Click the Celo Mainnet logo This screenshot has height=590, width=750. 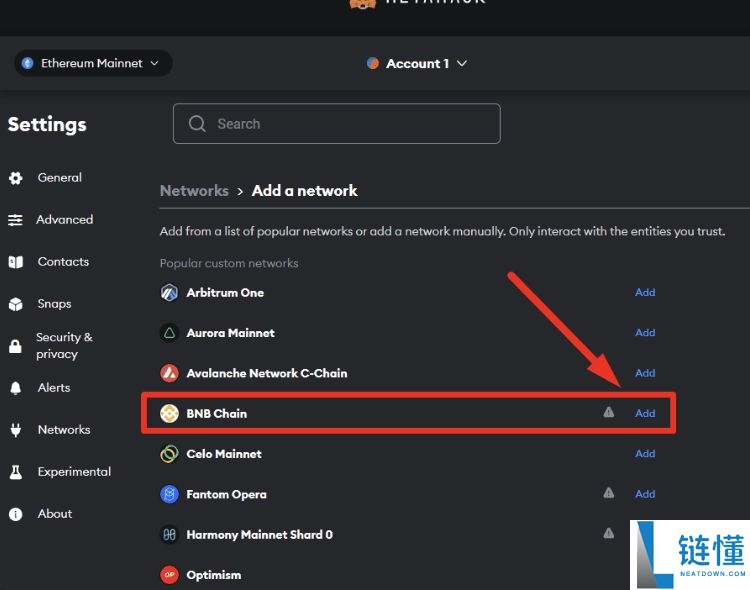click(169, 454)
